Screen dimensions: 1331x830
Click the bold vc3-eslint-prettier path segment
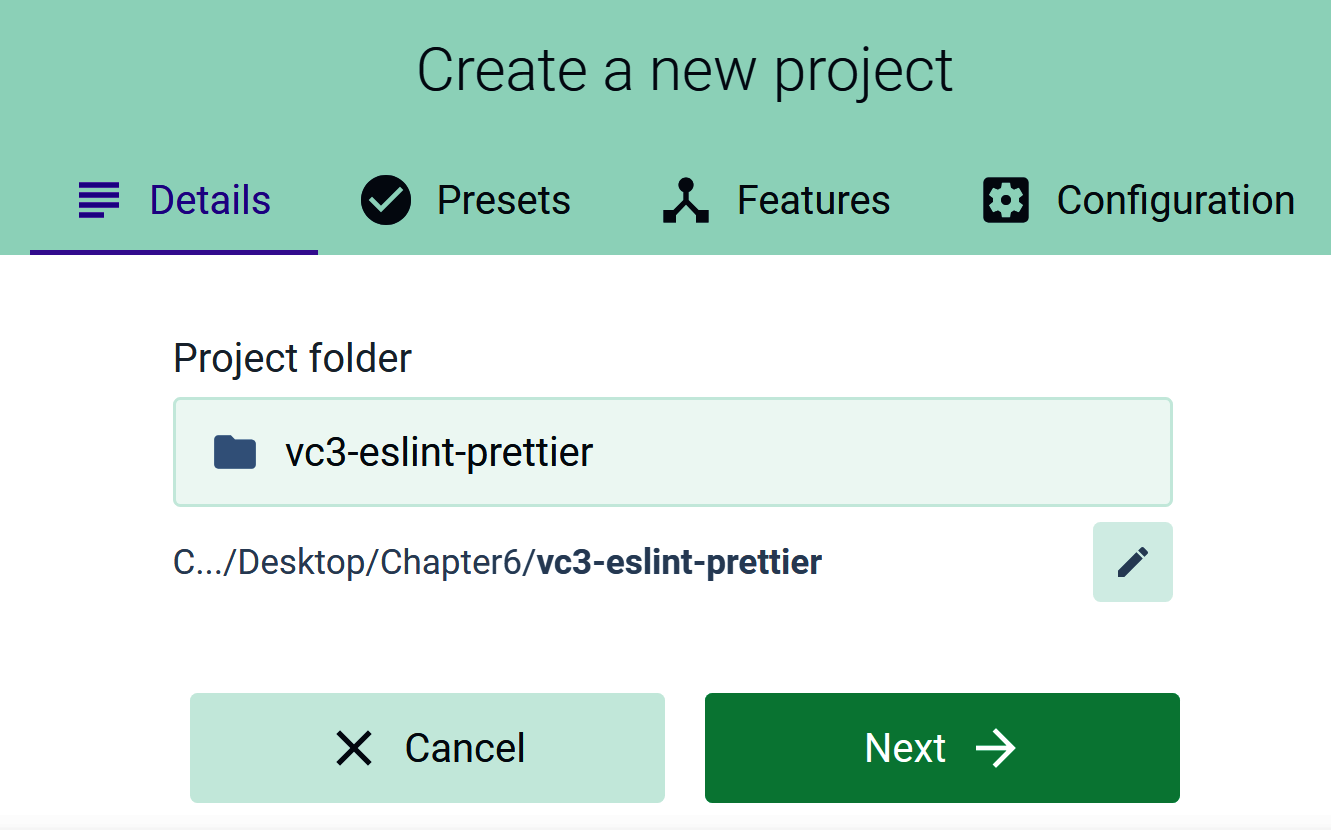click(680, 563)
